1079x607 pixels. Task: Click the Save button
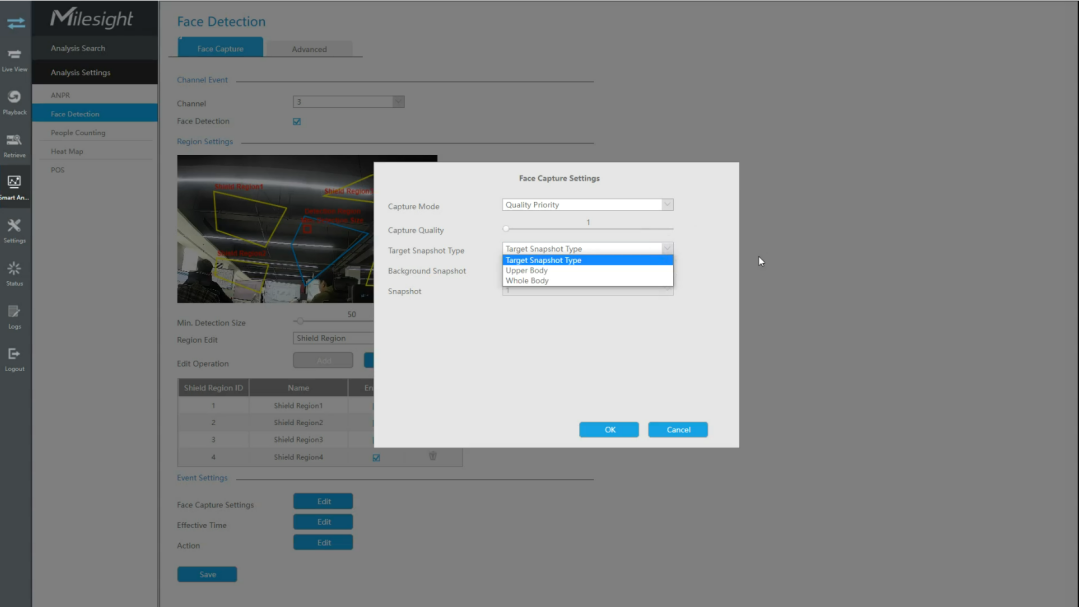pyautogui.click(x=207, y=574)
